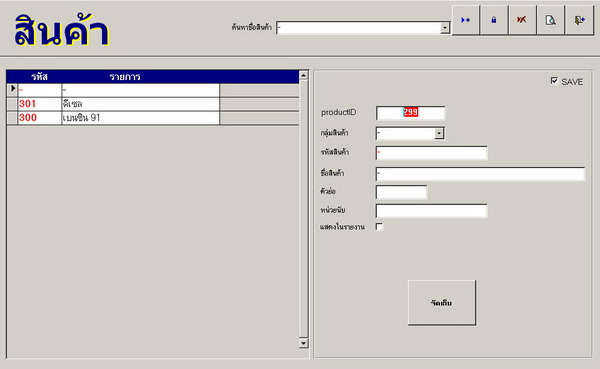Click the first row's red dash code cell
This screenshot has height=369, width=600.
(40, 90)
